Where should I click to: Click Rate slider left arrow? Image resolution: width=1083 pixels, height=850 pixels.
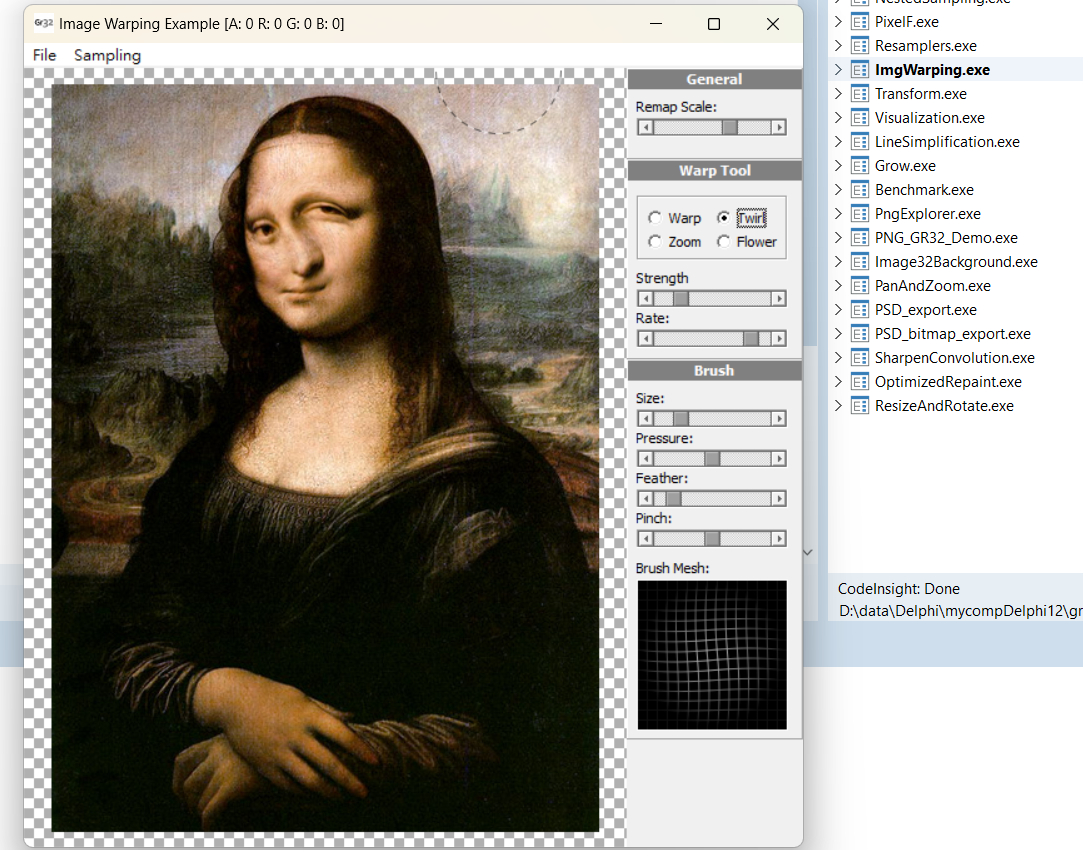pyautogui.click(x=645, y=338)
